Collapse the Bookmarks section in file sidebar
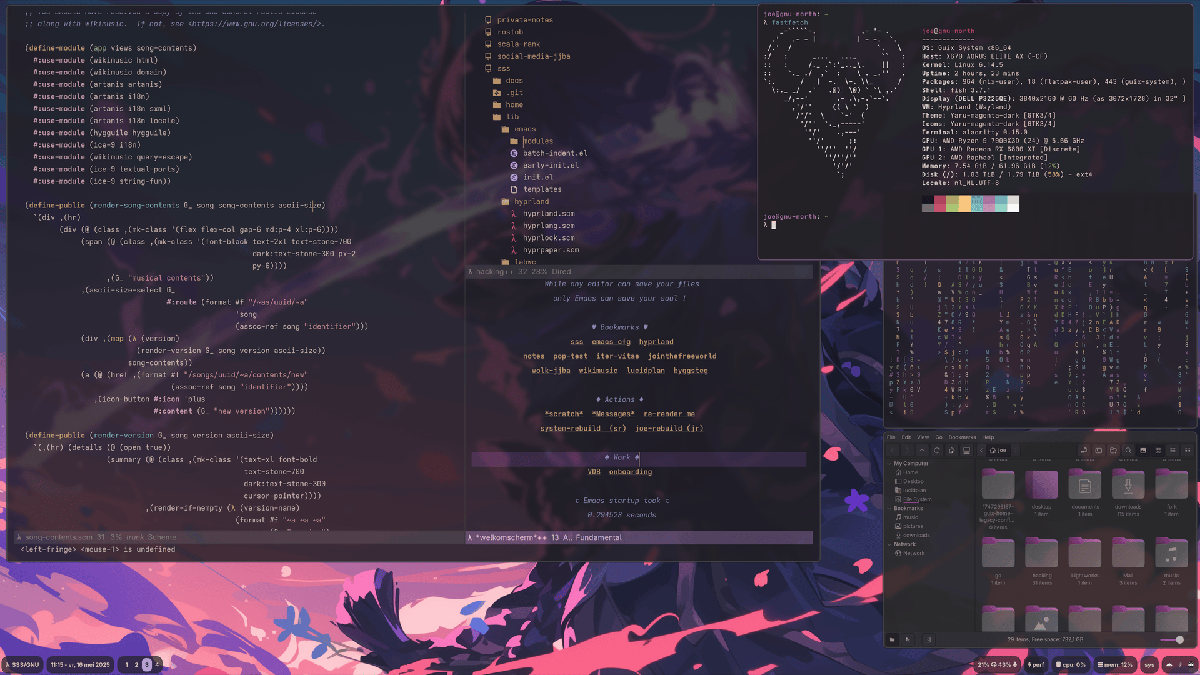Viewport: 1200px width, 675px height. click(x=889, y=508)
